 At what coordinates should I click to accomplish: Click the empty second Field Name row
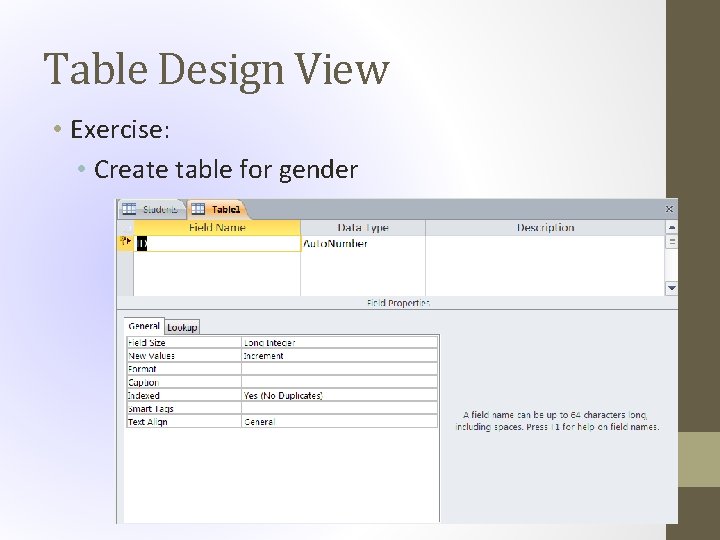click(x=218, y=259)
